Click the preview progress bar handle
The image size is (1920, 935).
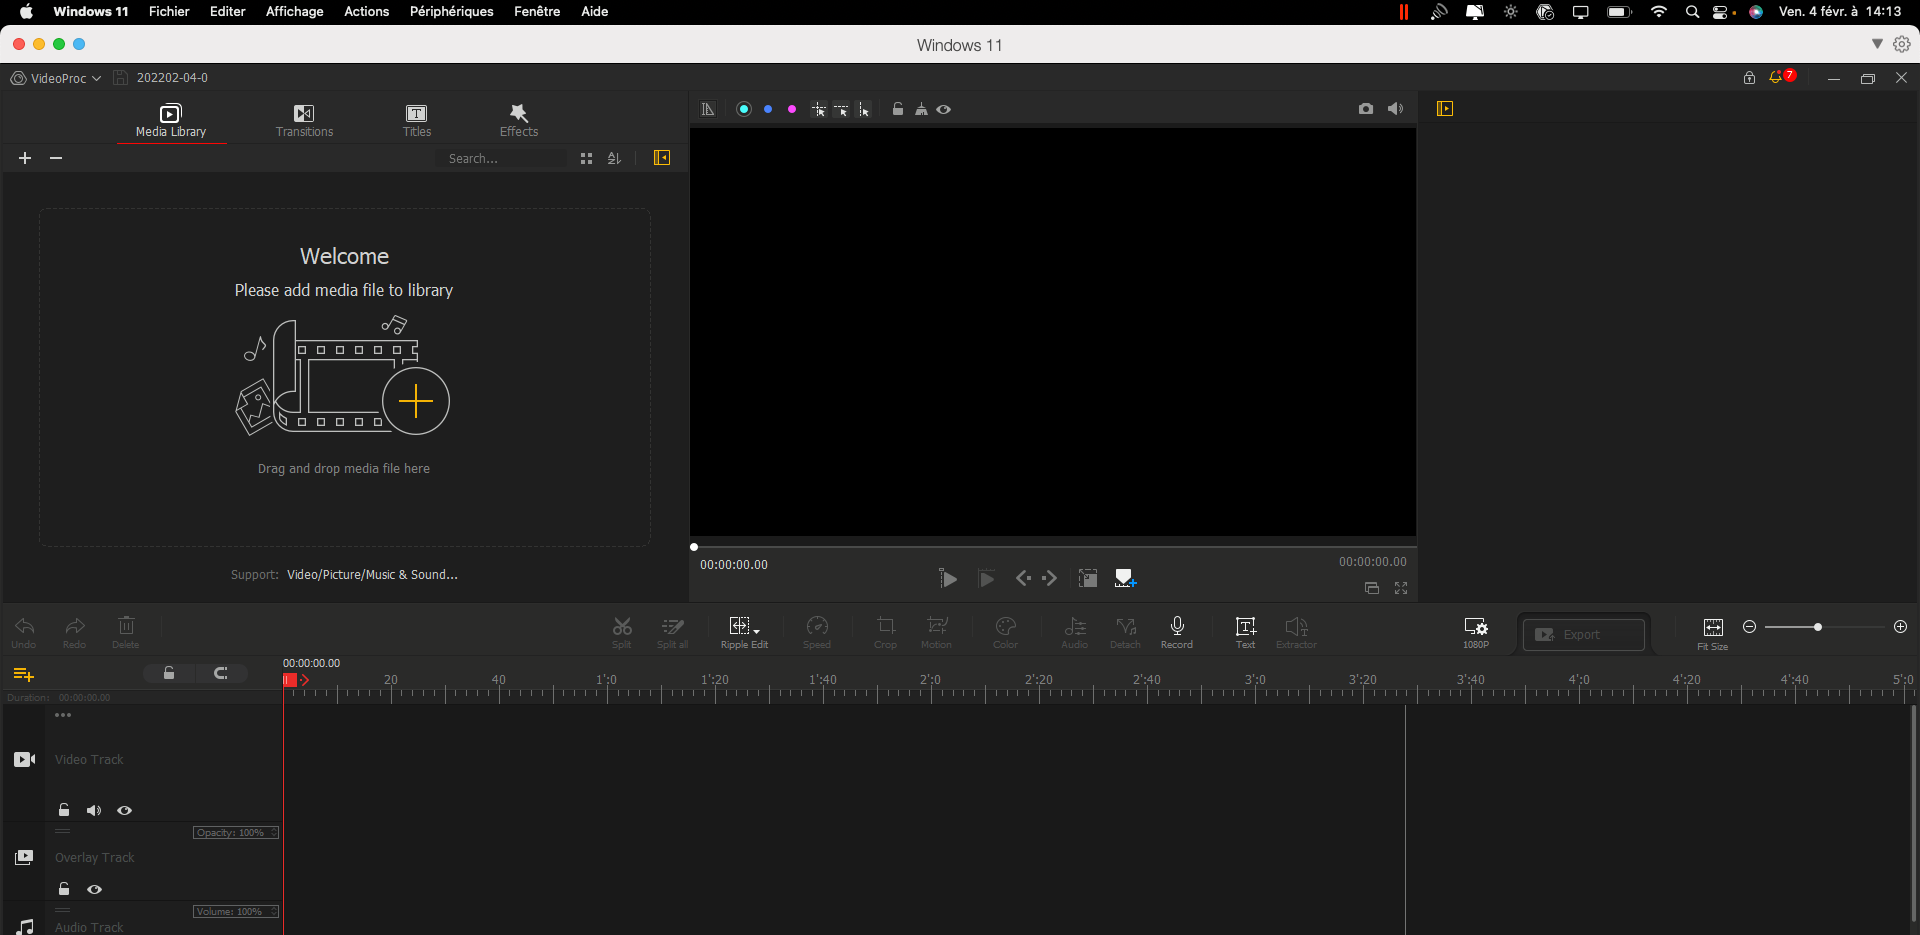(x=694, y=547)
